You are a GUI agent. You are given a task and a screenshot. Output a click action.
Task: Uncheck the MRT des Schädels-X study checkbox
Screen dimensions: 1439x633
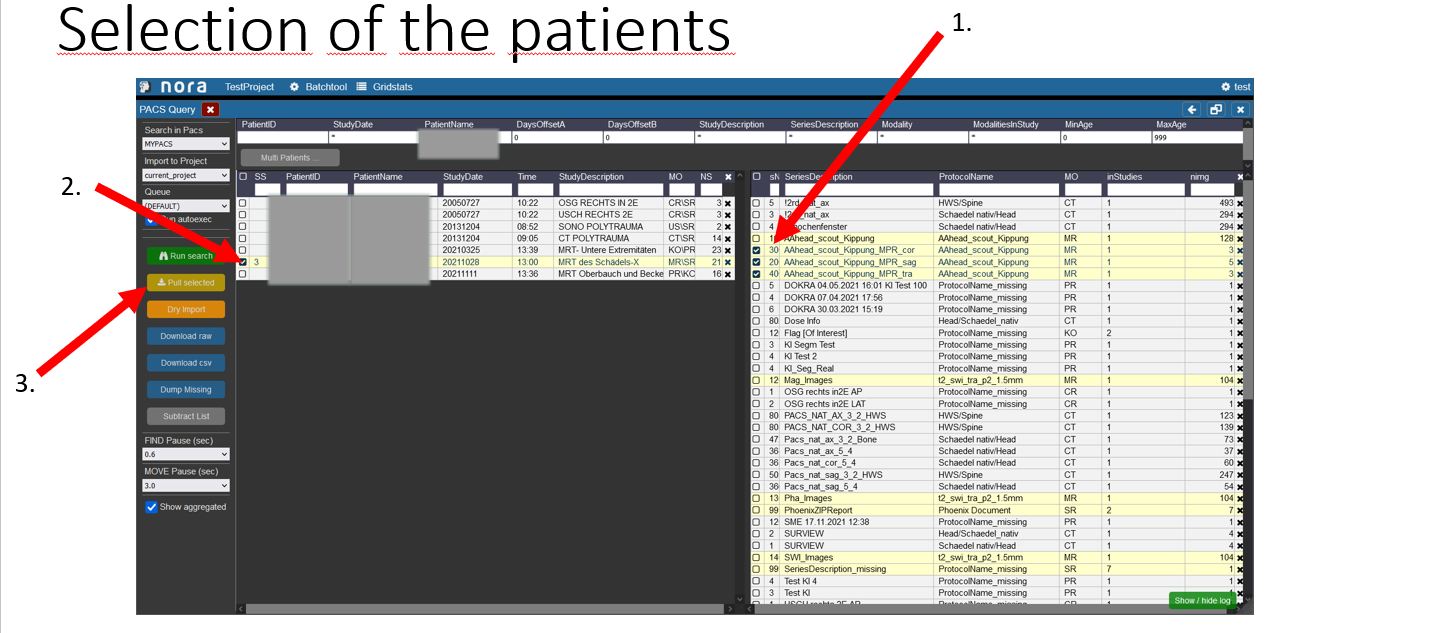pyautogui.click(x=242, y=262)
